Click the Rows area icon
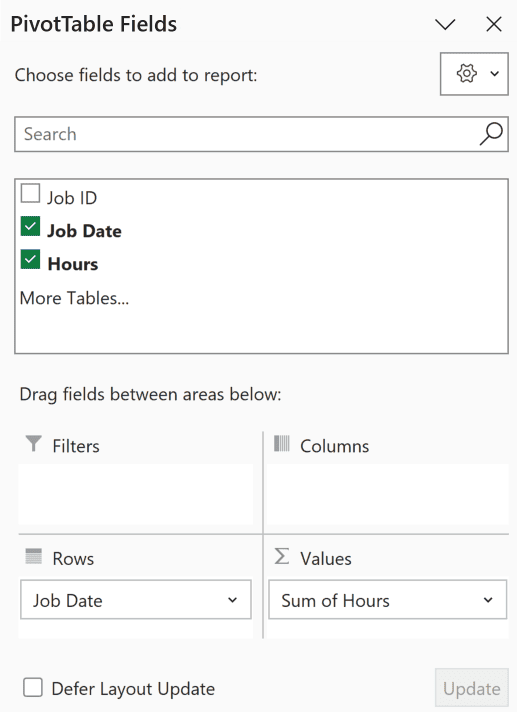Viewport: 517px width, 712px height. [33, 556]
